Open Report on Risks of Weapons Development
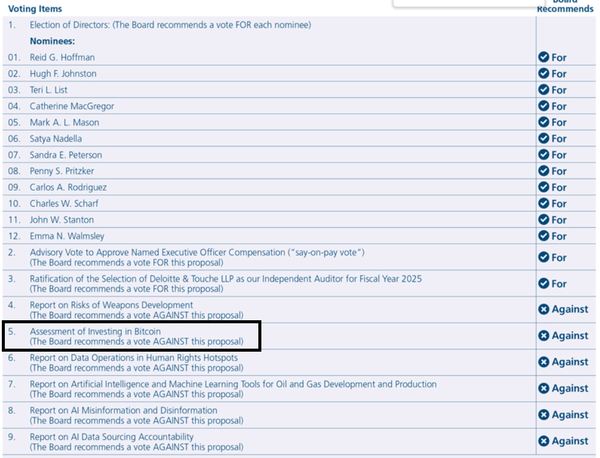 pyautogui.click(x=111, y=305)
